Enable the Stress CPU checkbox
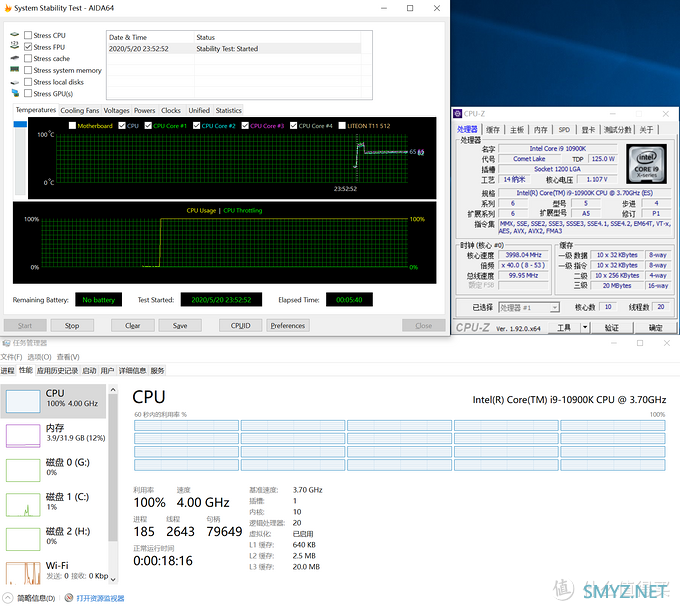Screen dimensions: 680x611 (x=28, y=35)
